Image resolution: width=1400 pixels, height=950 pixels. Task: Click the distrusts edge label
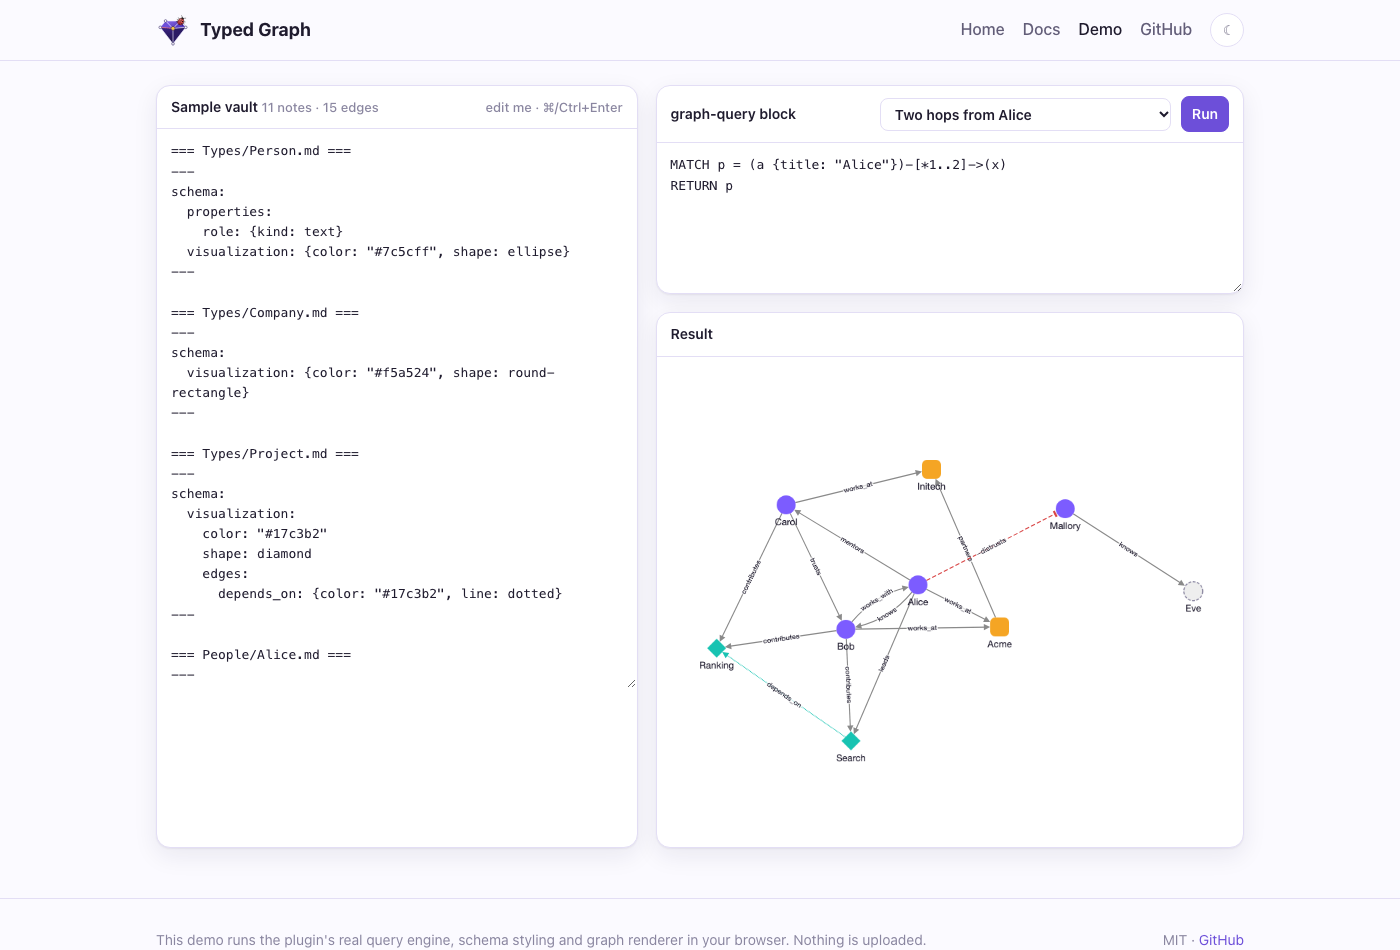pos(993,546)
